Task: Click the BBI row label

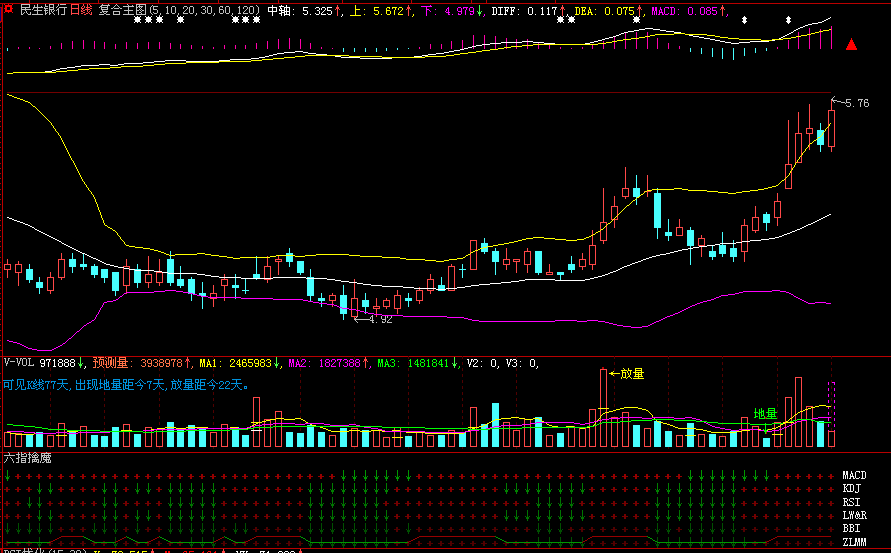Action: 851,529
